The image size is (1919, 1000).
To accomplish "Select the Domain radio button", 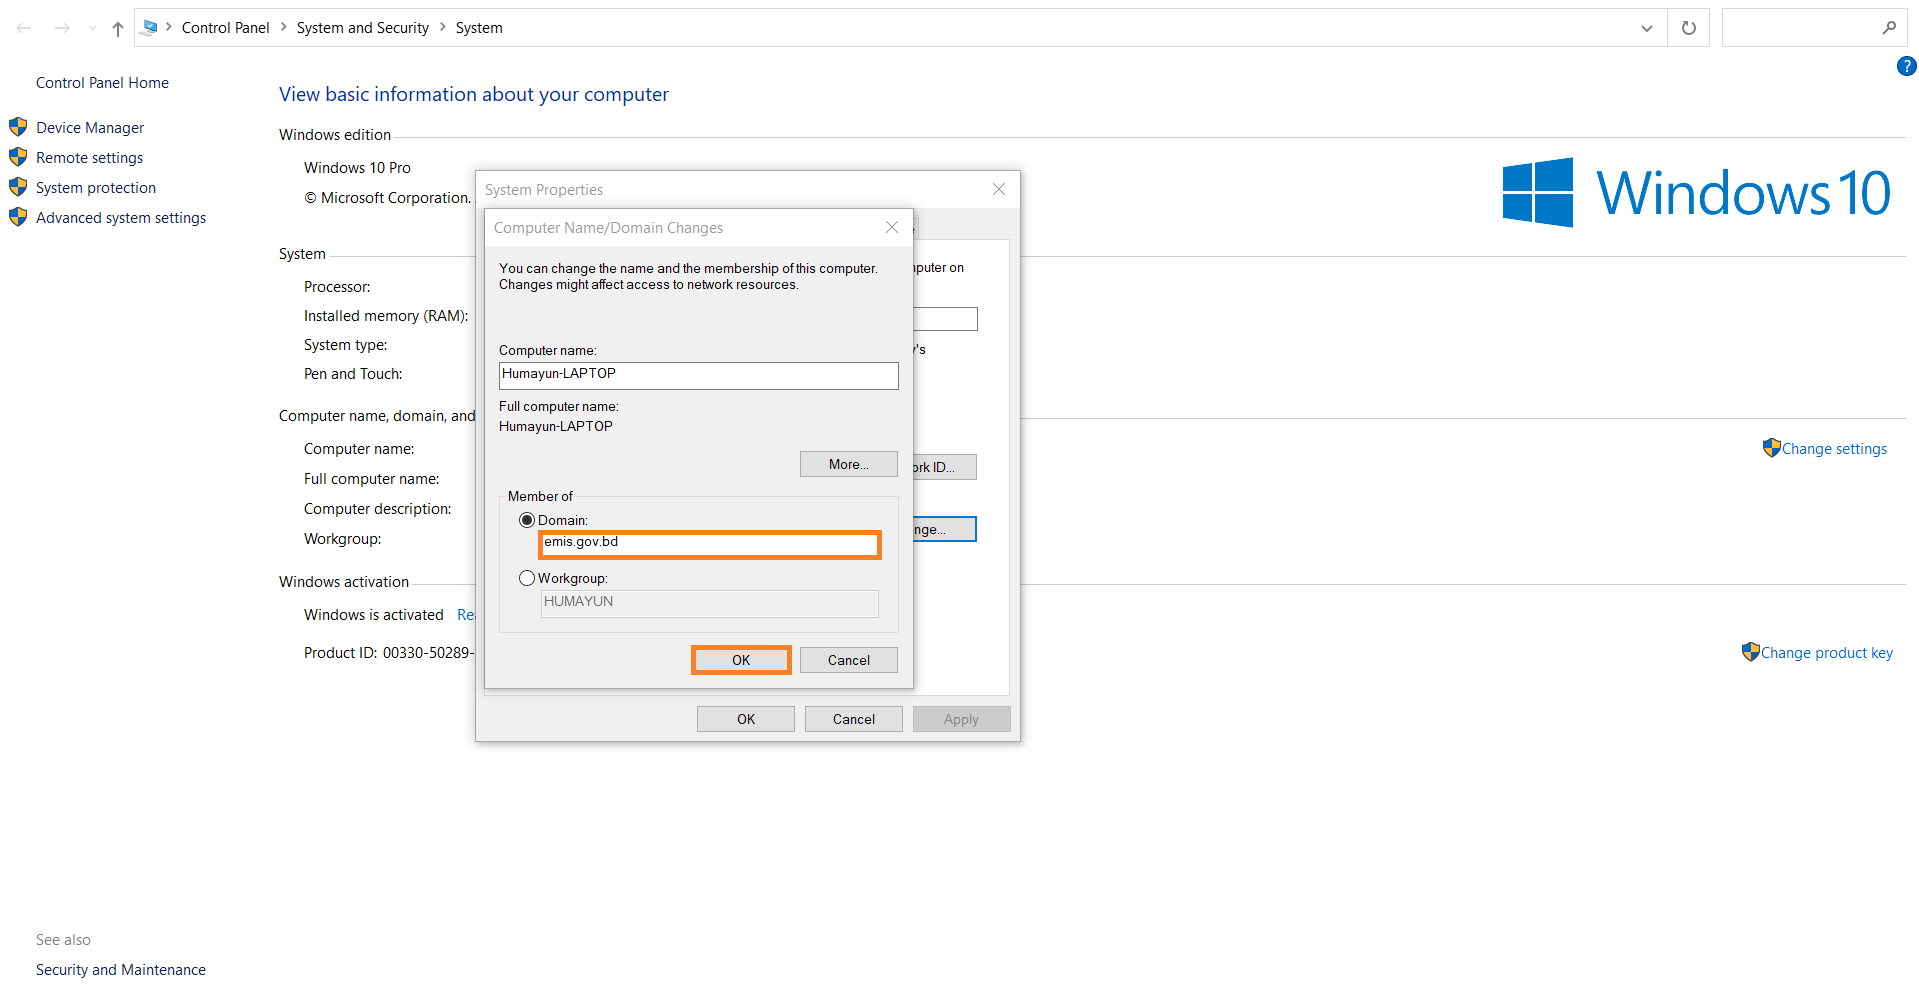I will click(x=527, y=520).
